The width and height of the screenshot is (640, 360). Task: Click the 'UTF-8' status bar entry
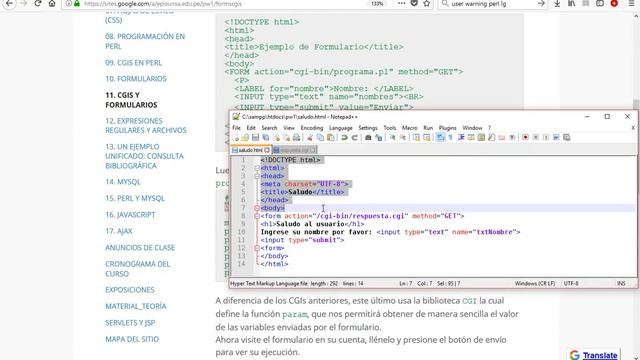(571, 283)
